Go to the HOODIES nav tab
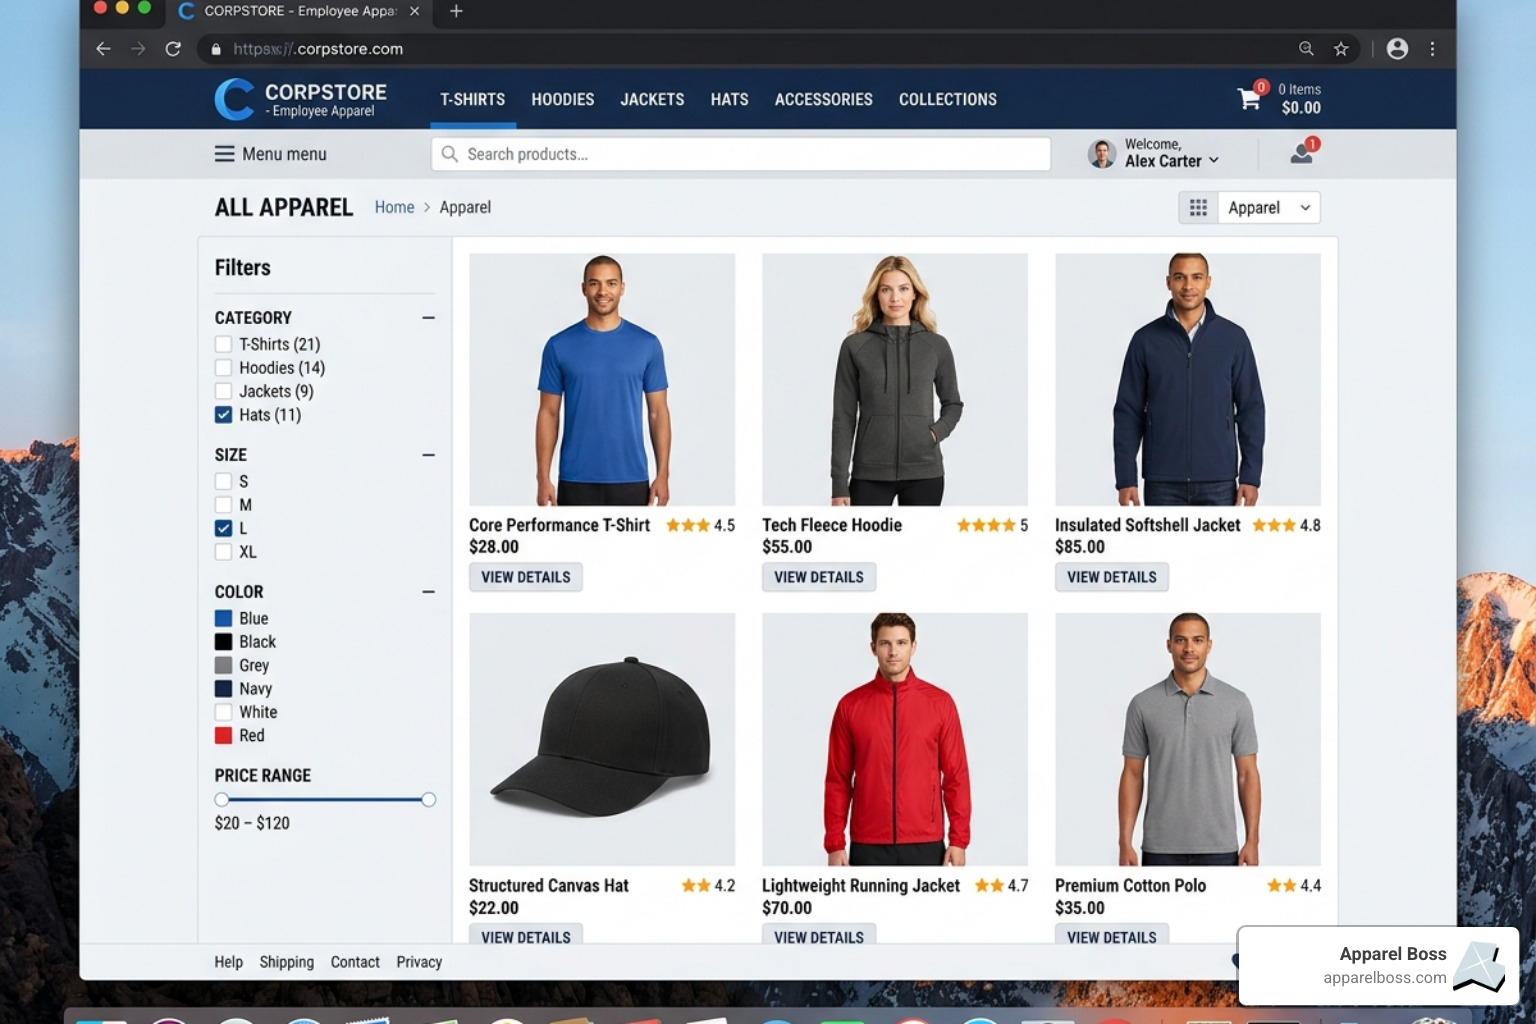This screenshot has width=1536, height=1024. 562,99
